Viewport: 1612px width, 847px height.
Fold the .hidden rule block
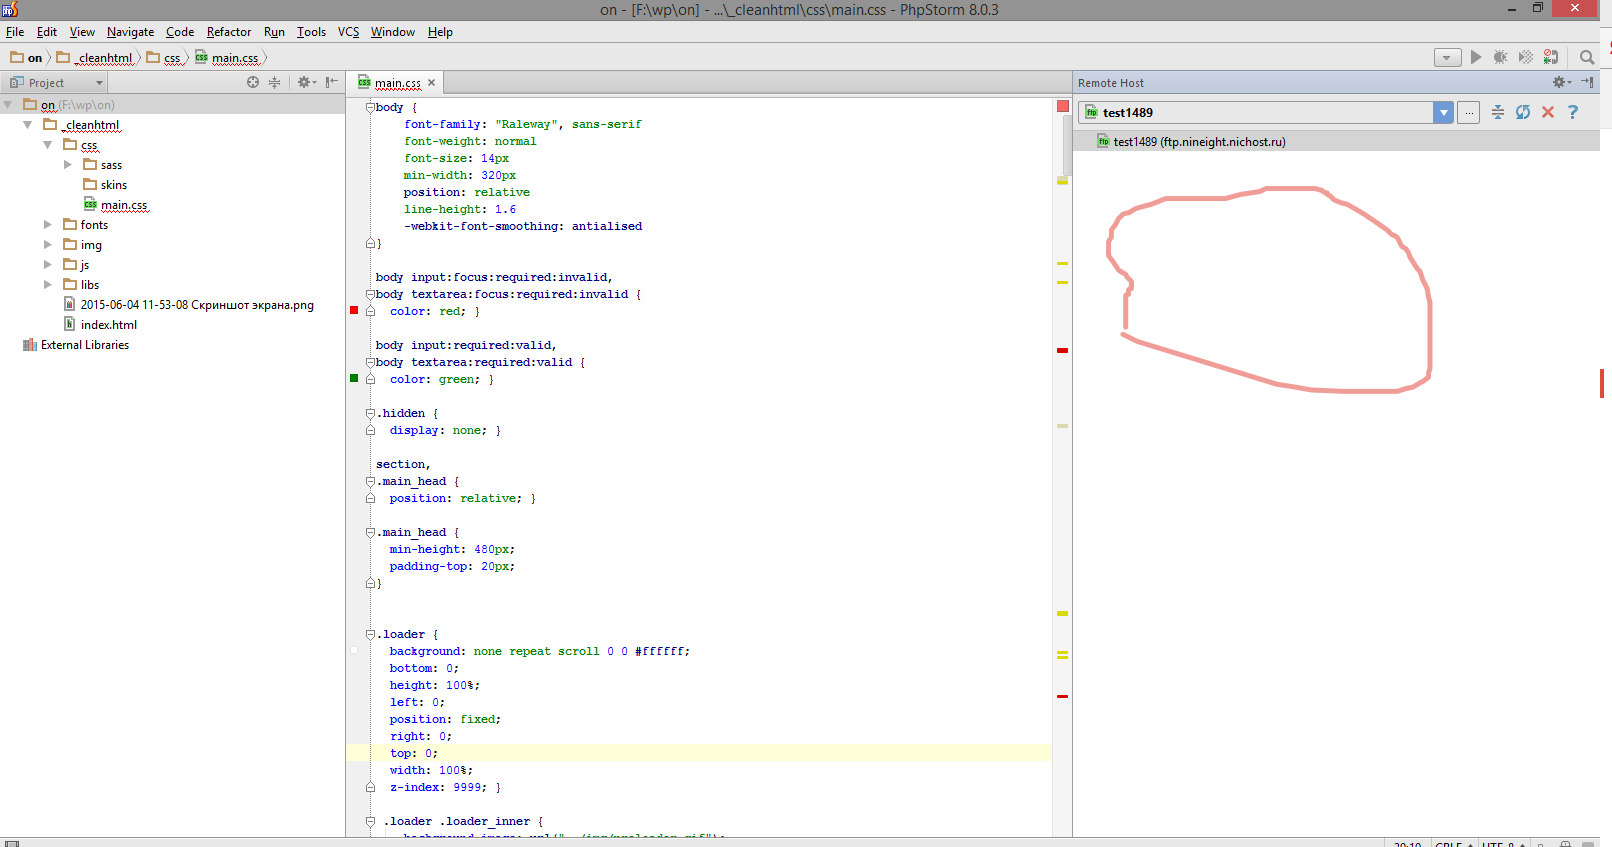pos(370,413)
